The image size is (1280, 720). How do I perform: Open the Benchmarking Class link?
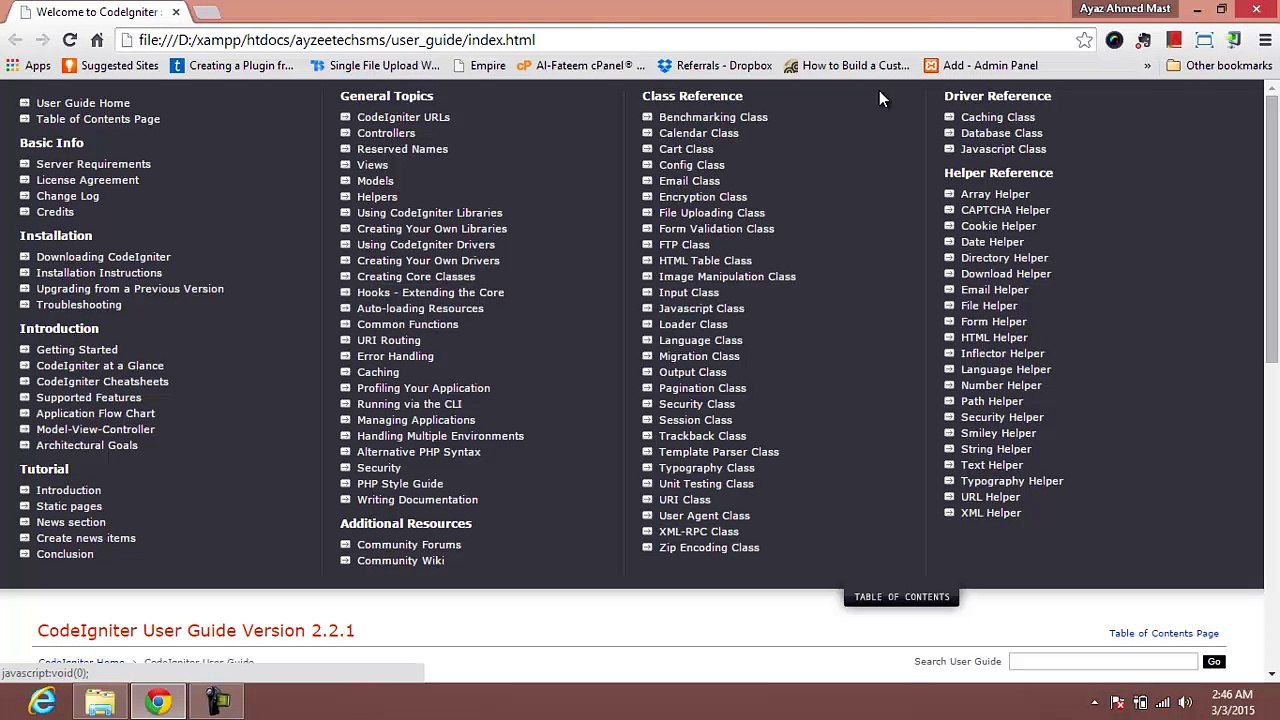pos(713,117)
